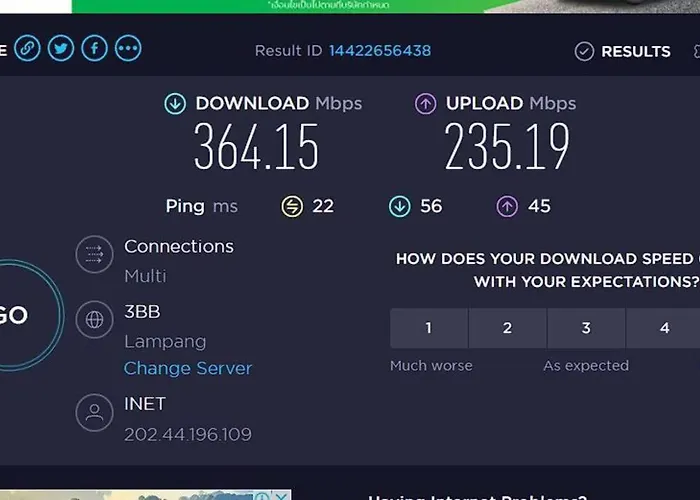Image resolution: width=700 pixels, height=500 pixels.
Task: Click Change Server link
Action: pyautogui.click(x=188, y=368)
